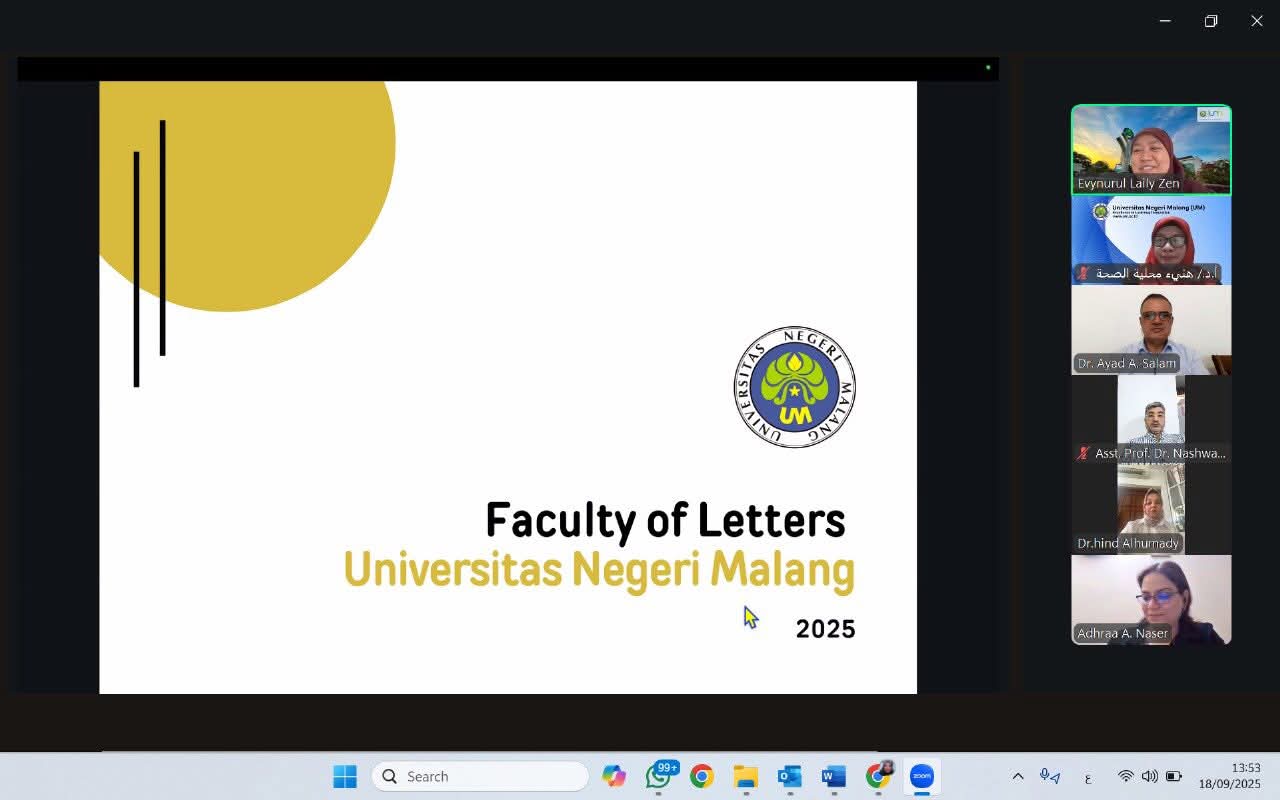Click 'Evynurul Laily Zen' name label
The width and height of the screenshot is (1280, 800).
pyautogui.click(x=1128, y=183)
